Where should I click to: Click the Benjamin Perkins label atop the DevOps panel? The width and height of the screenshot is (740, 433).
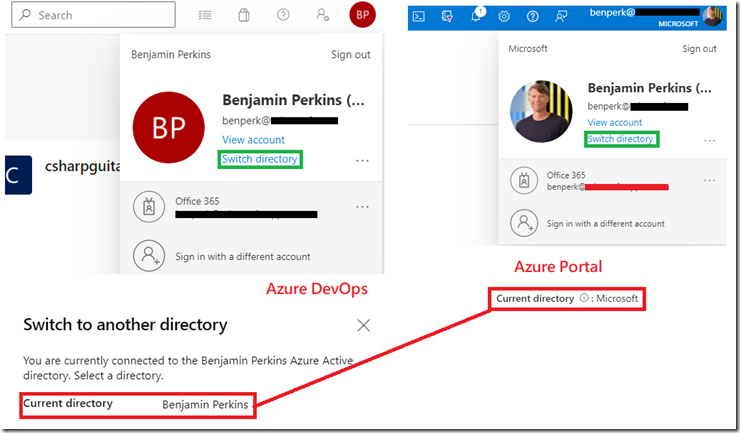tap(171, 55)
